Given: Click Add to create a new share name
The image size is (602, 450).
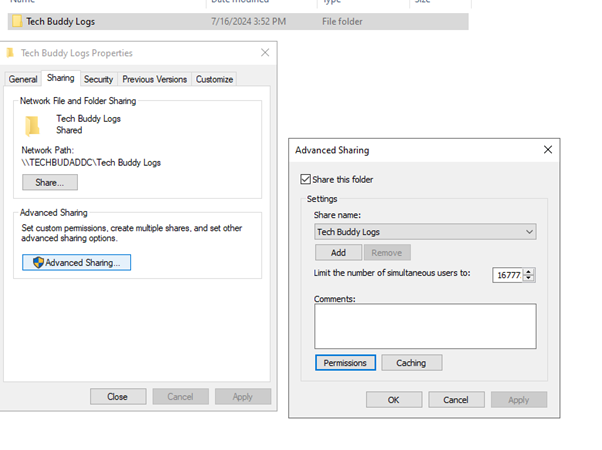Looking at the screenshot, I should click(339, 253).
